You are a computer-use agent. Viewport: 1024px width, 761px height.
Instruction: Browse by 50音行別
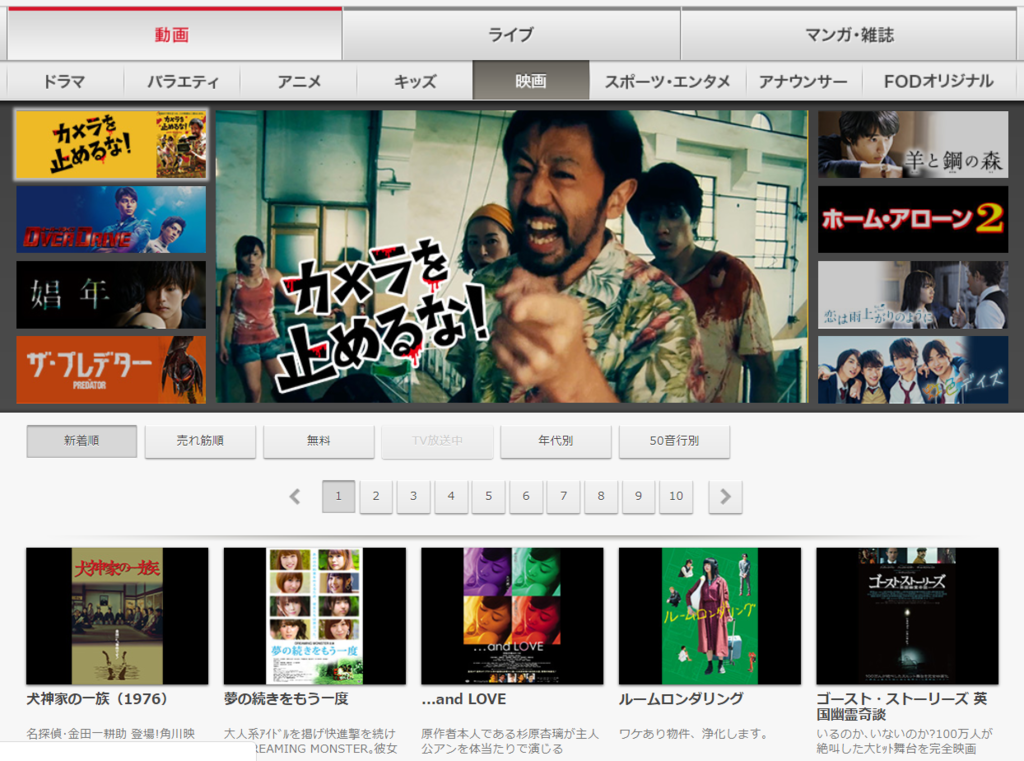click(675, 441)
